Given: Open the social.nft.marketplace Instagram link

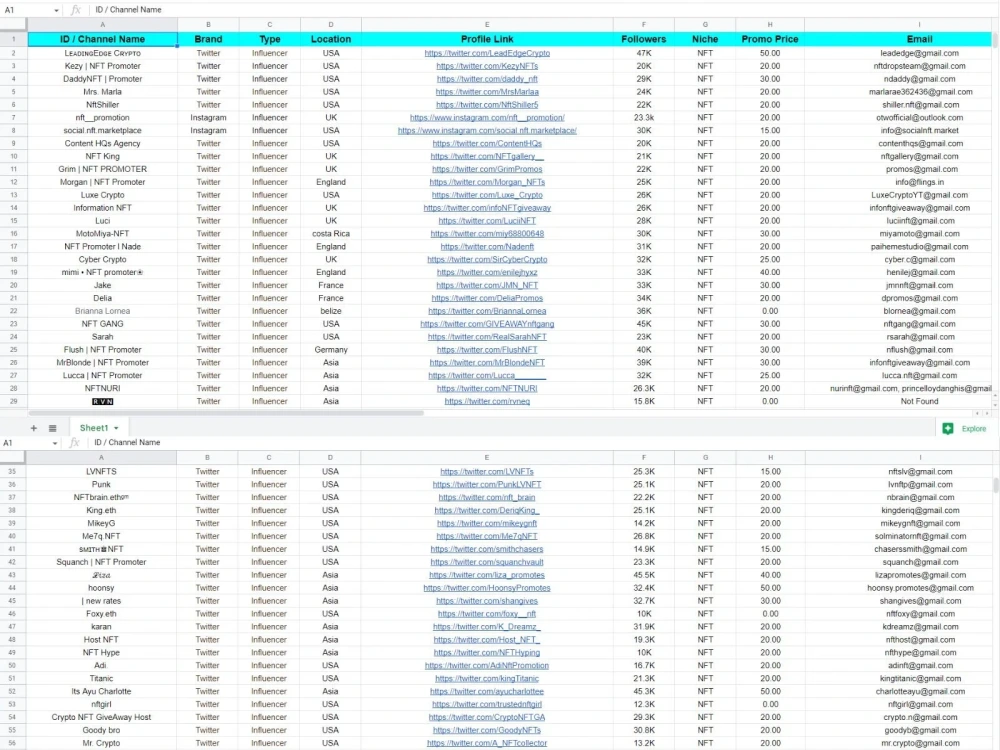Looking at the screenshot, I should click(487, 130).
